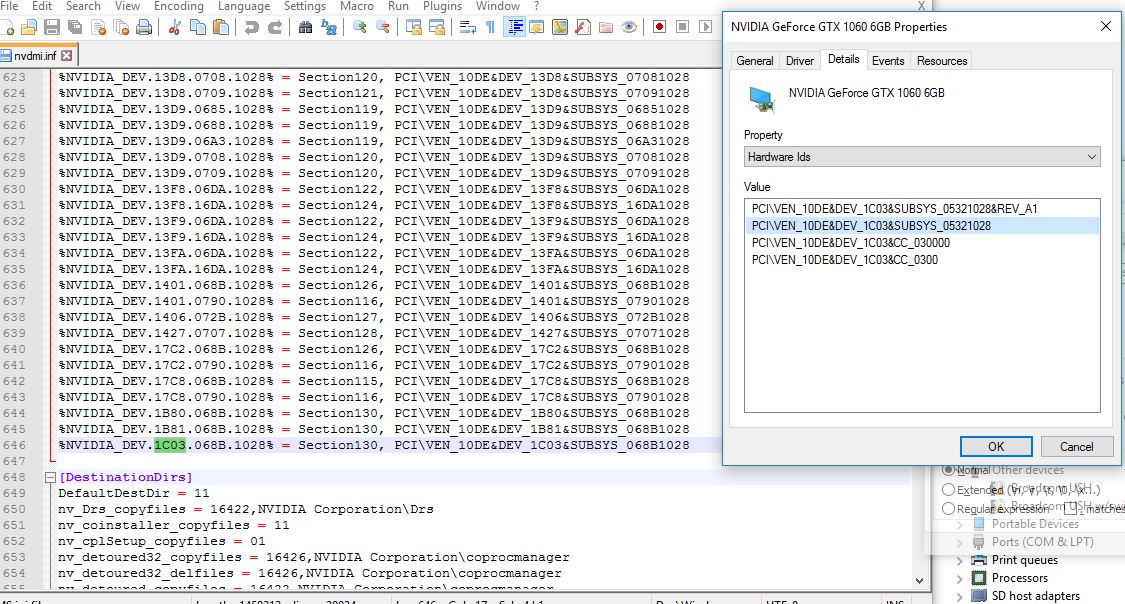Click the Undo arrow icon
This screenshot has width=1125, height=604.
point(251,27)
